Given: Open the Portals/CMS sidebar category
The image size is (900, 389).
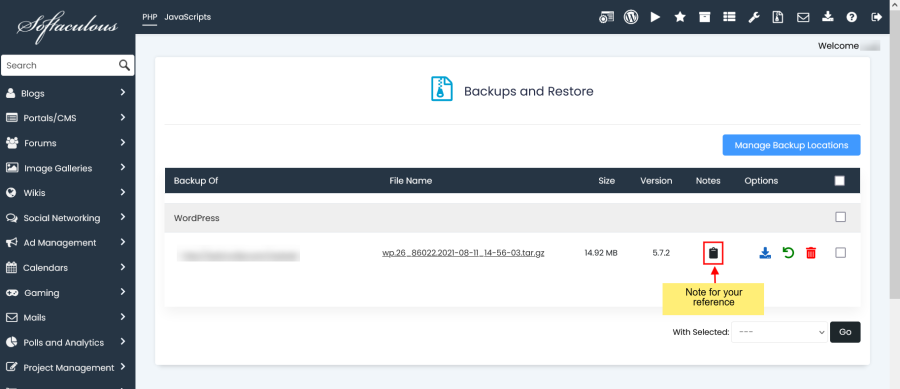Looking at the screenshot, I should (50, 118).
